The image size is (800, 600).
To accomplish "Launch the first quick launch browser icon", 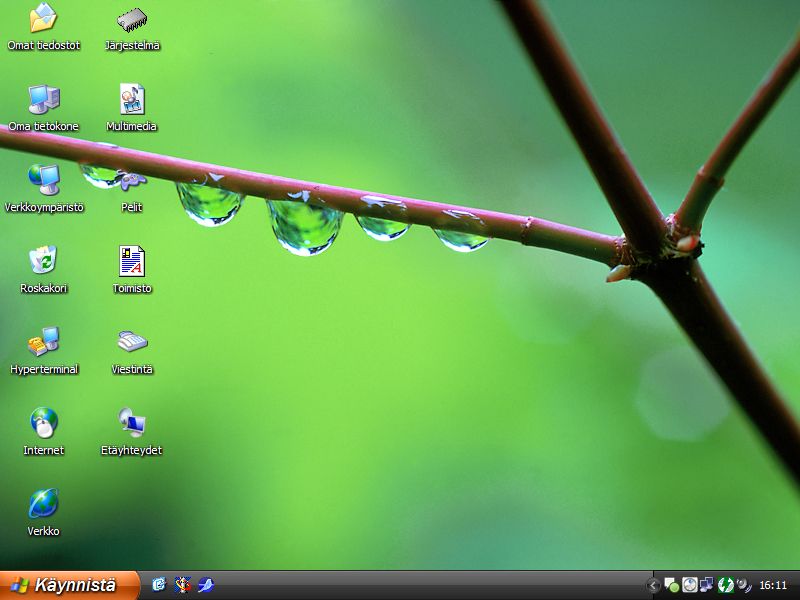I will point(159,585).
